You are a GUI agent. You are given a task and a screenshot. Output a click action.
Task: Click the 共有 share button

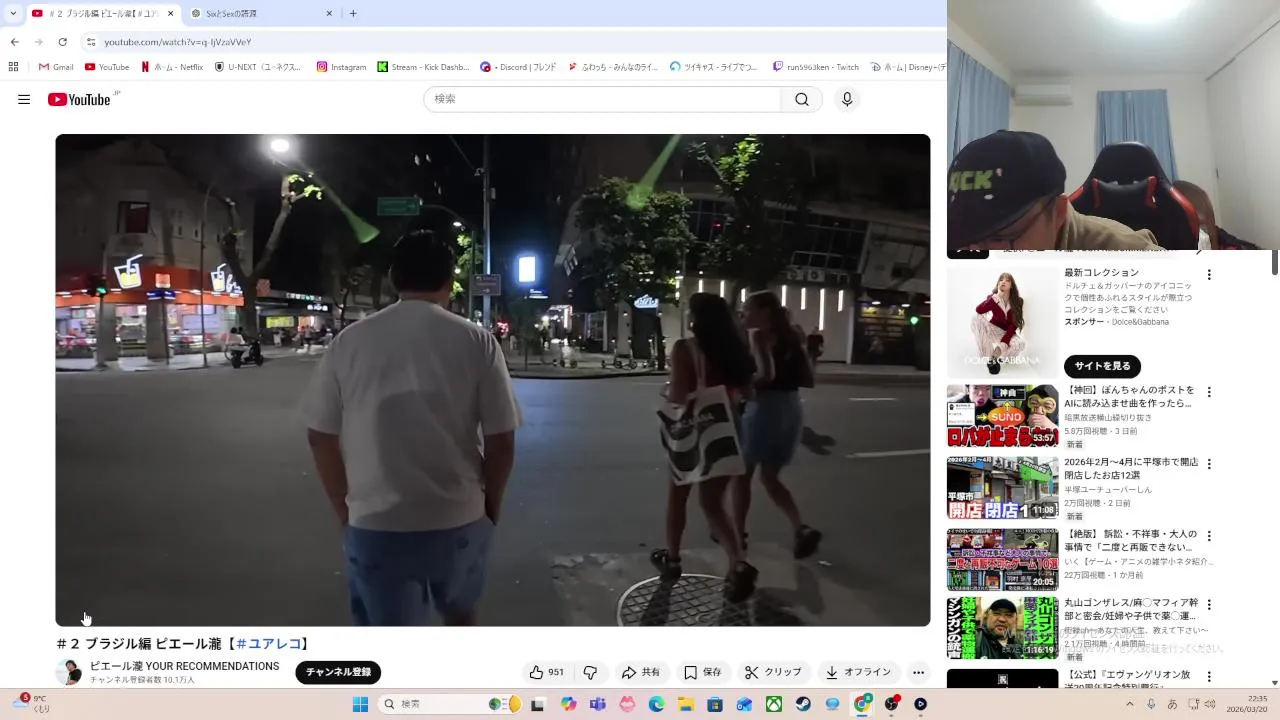point(641,672)
